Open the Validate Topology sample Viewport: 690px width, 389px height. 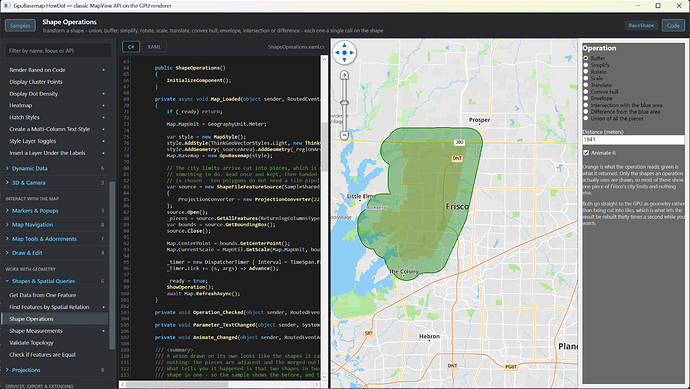click(55, 342)
